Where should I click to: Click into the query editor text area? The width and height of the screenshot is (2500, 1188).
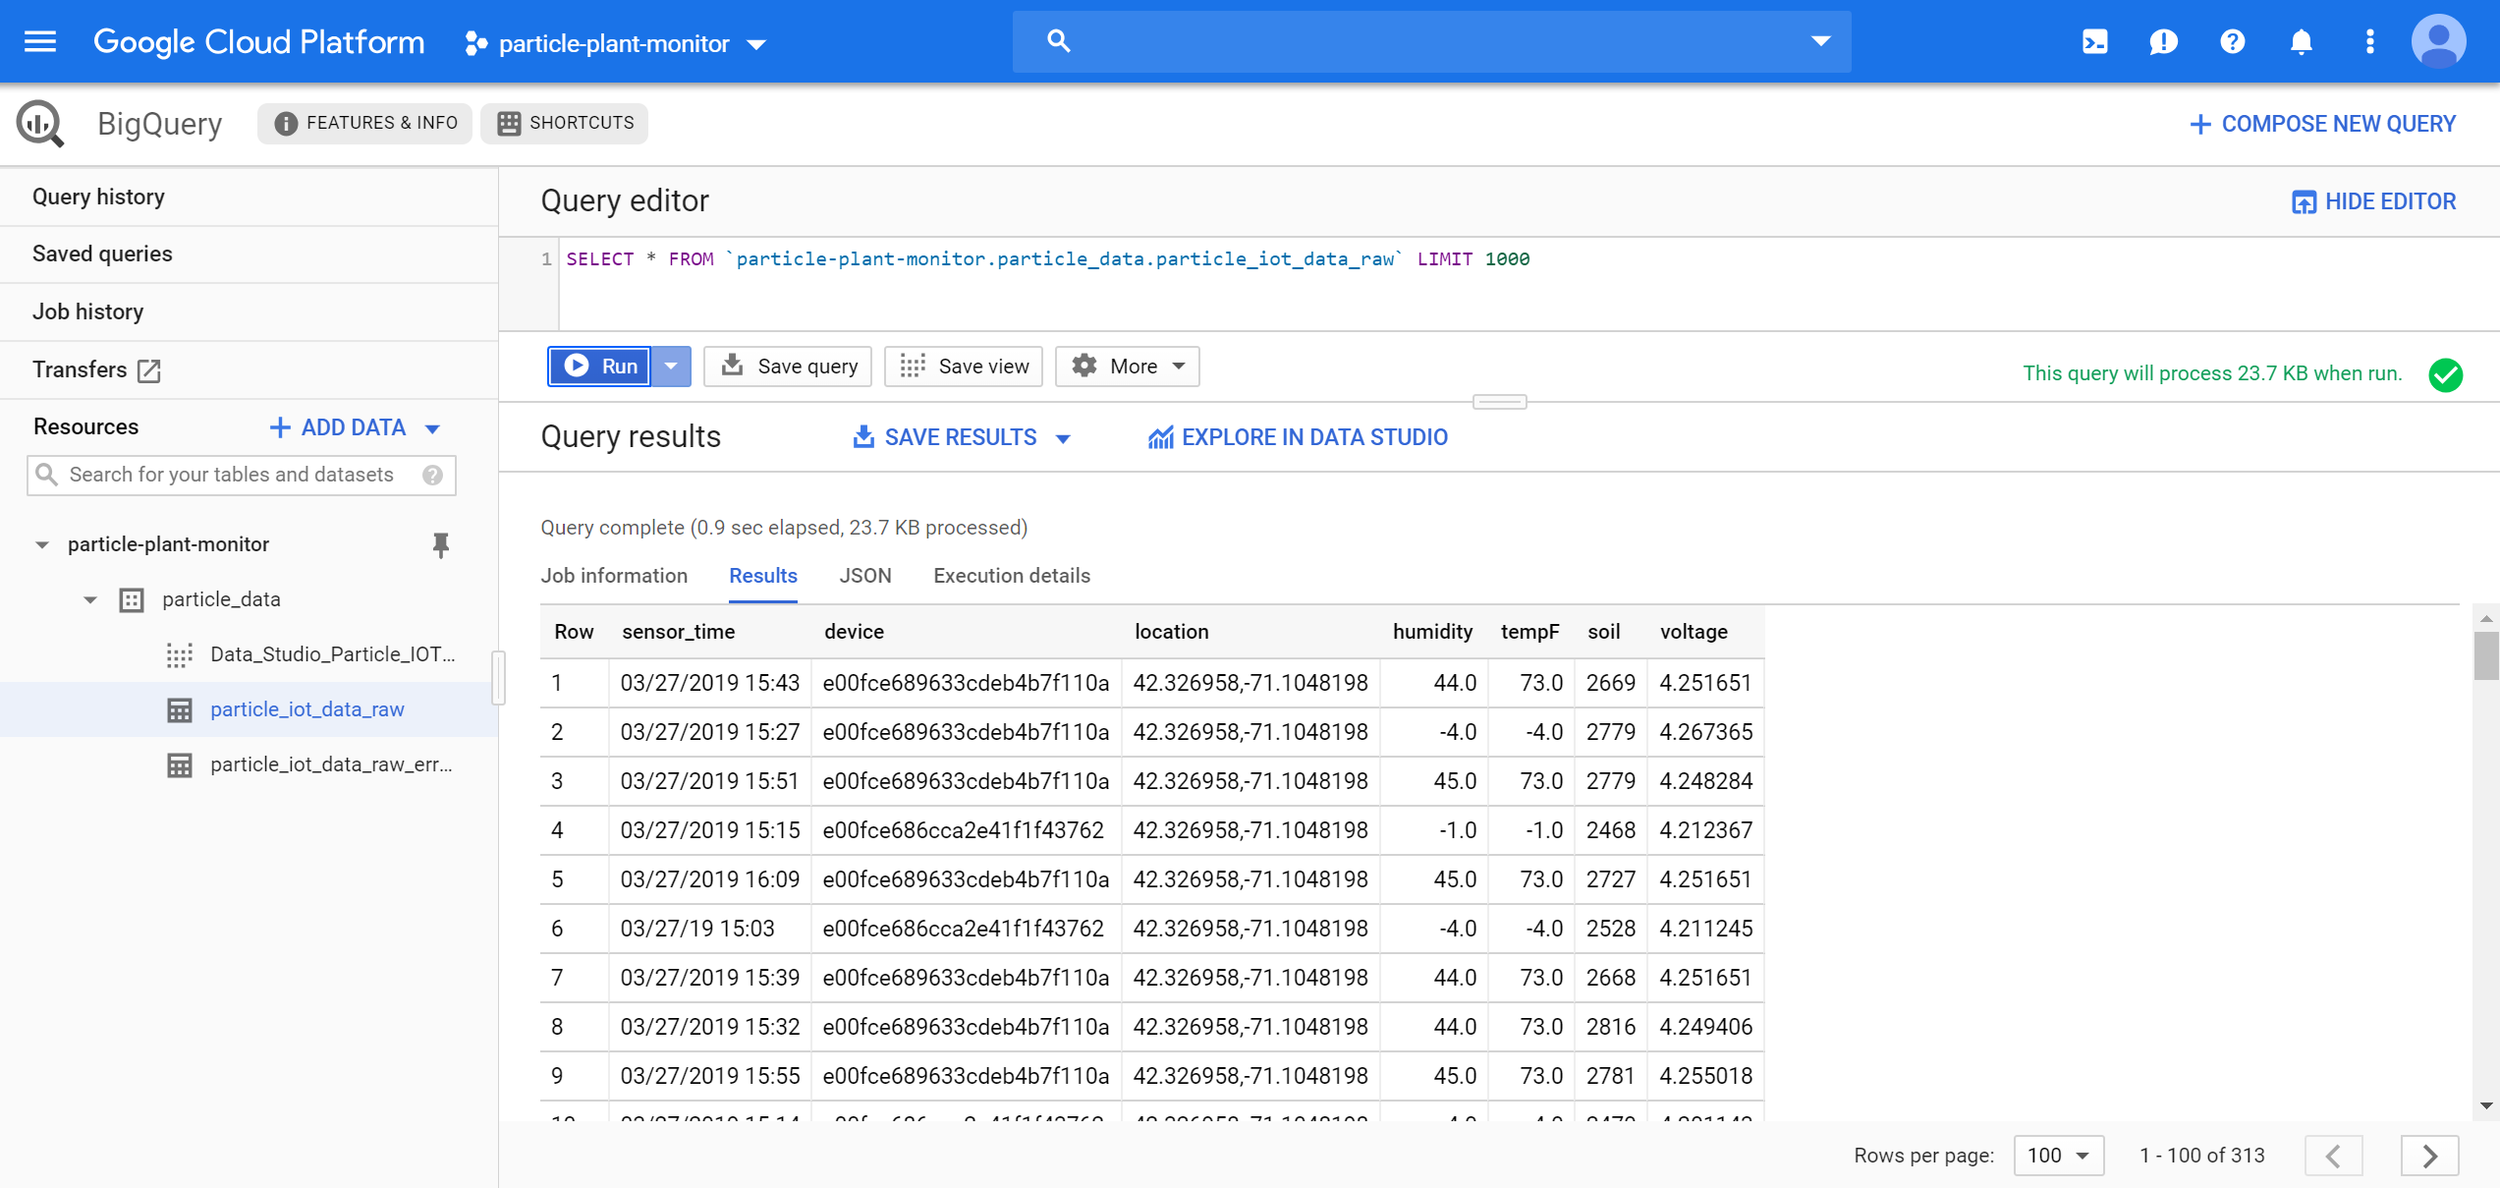click(1528, 284)
